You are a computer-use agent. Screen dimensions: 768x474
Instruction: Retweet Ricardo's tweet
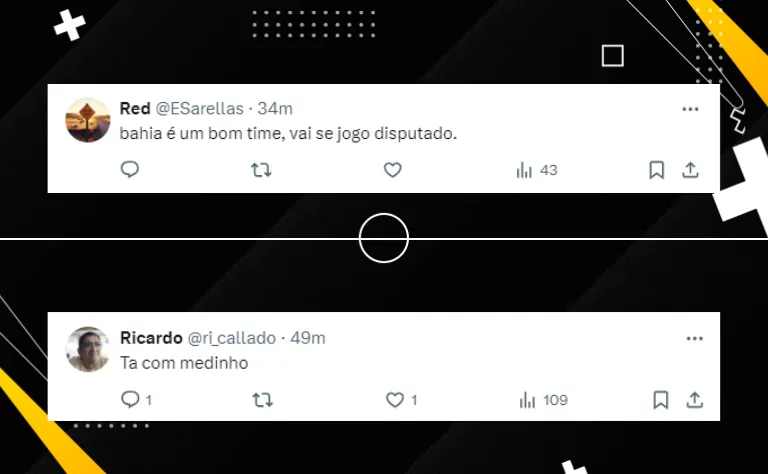click(263, 400)
